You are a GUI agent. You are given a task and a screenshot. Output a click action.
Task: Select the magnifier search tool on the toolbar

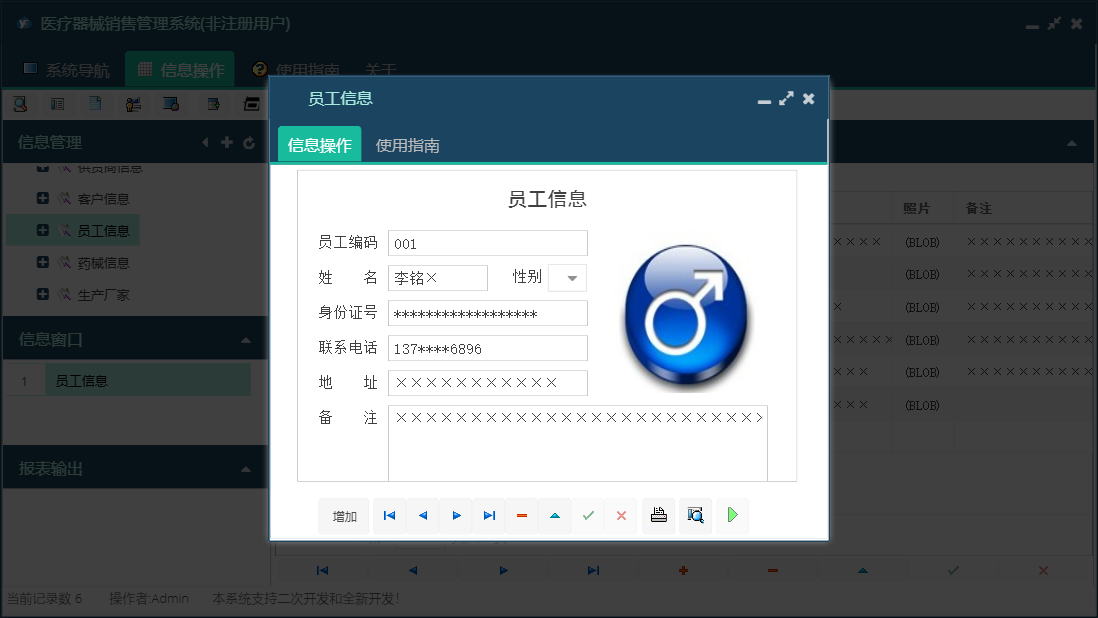pyautogui.click(x=22, y=103)
